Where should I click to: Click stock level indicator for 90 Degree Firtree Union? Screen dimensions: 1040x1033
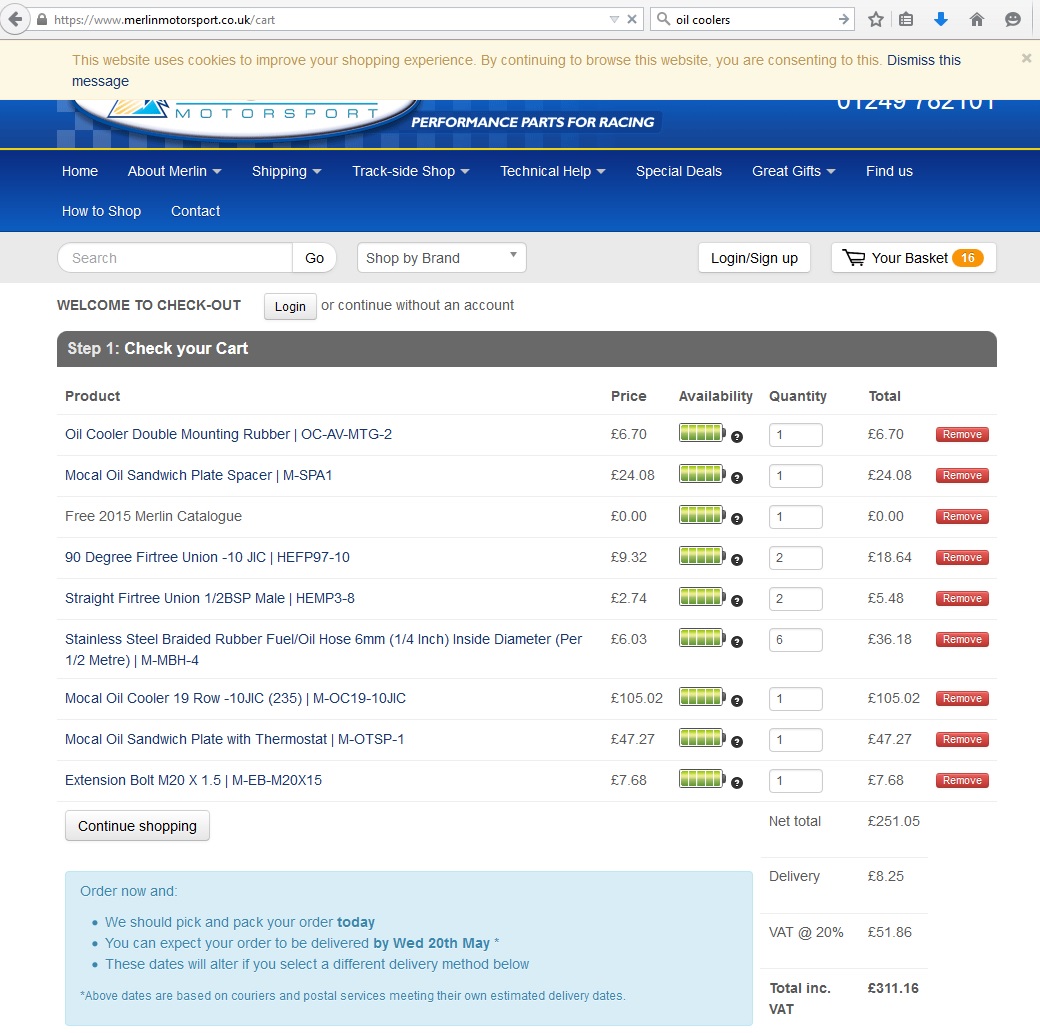(702, 556)
